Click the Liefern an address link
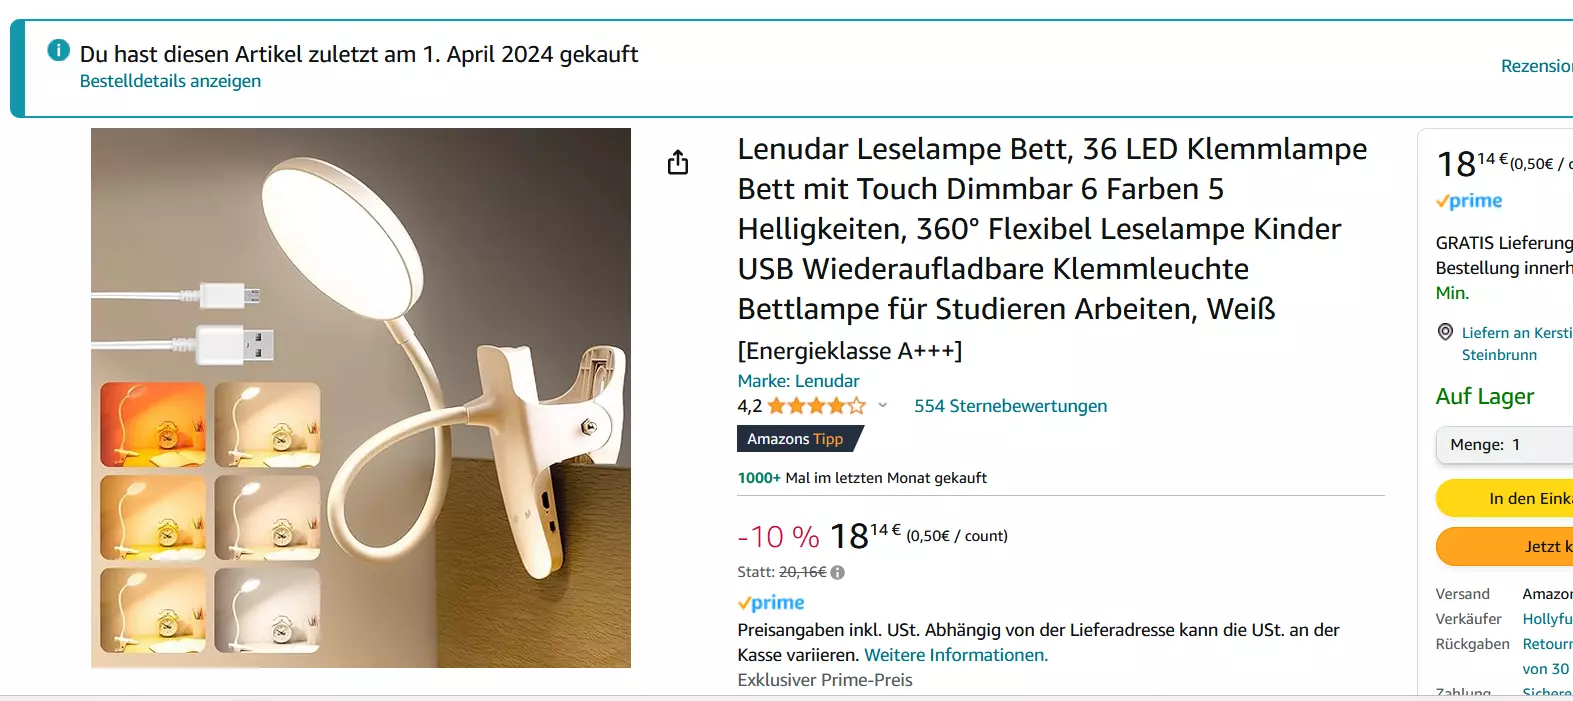 point(1516,343)
